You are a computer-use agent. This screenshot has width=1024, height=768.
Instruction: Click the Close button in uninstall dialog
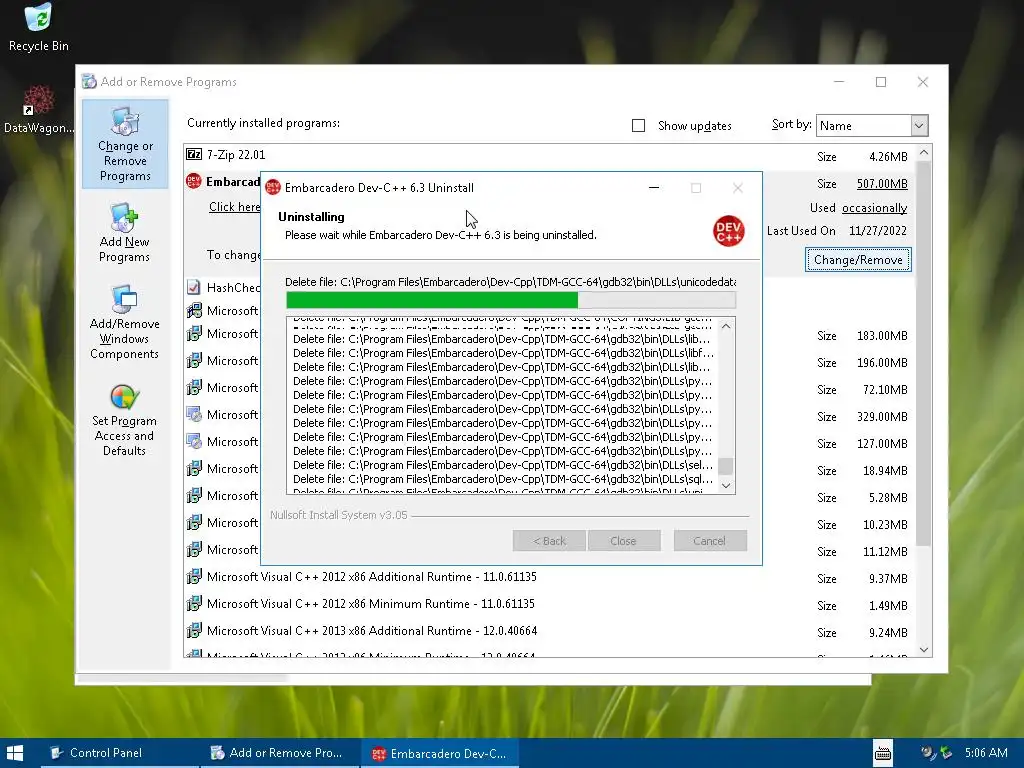pos(623,541)
